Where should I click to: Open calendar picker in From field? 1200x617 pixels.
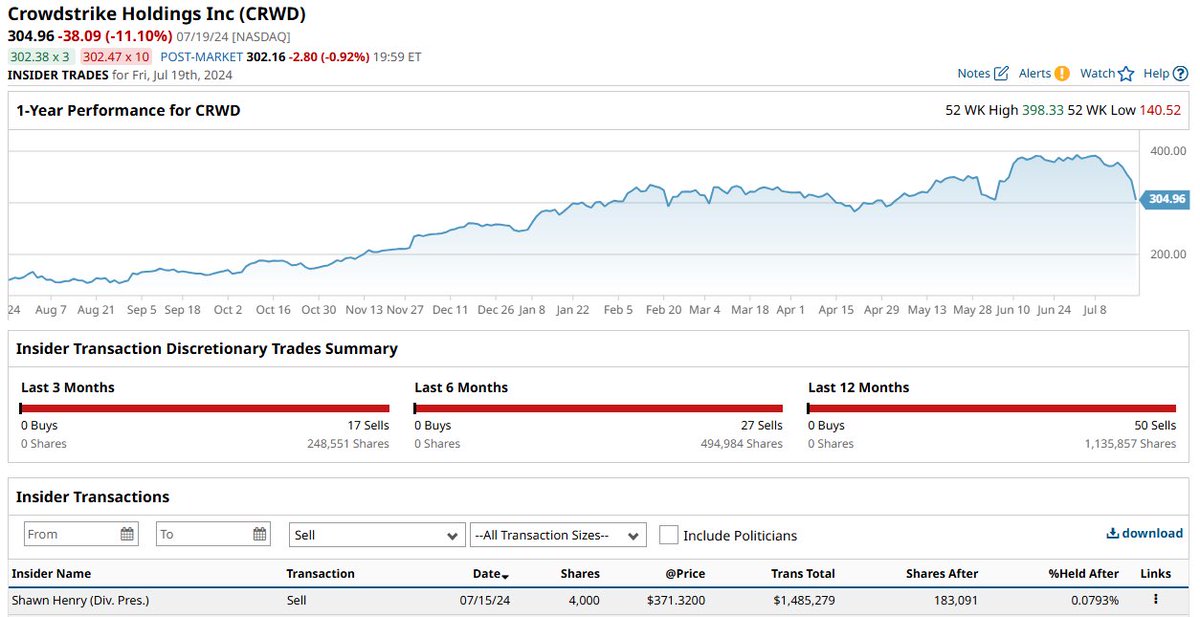pyautogui.click(x=127, y=534)
